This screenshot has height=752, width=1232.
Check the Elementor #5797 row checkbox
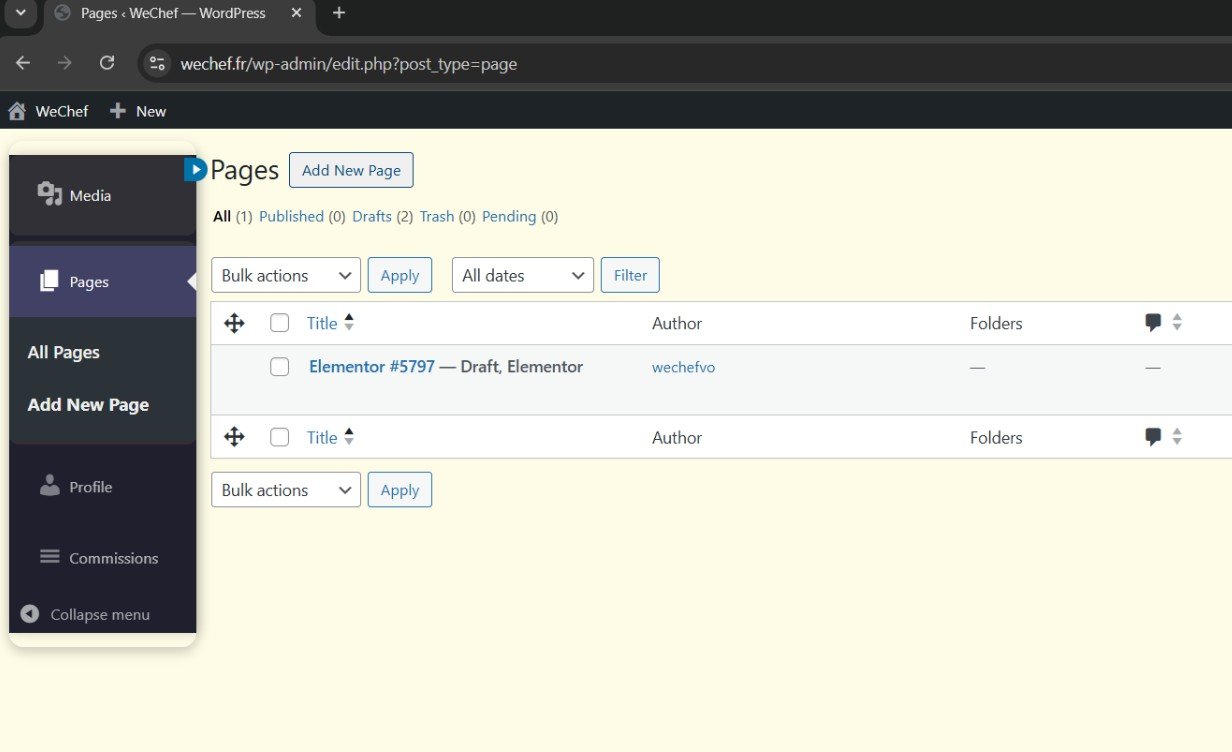click(280, 367)
